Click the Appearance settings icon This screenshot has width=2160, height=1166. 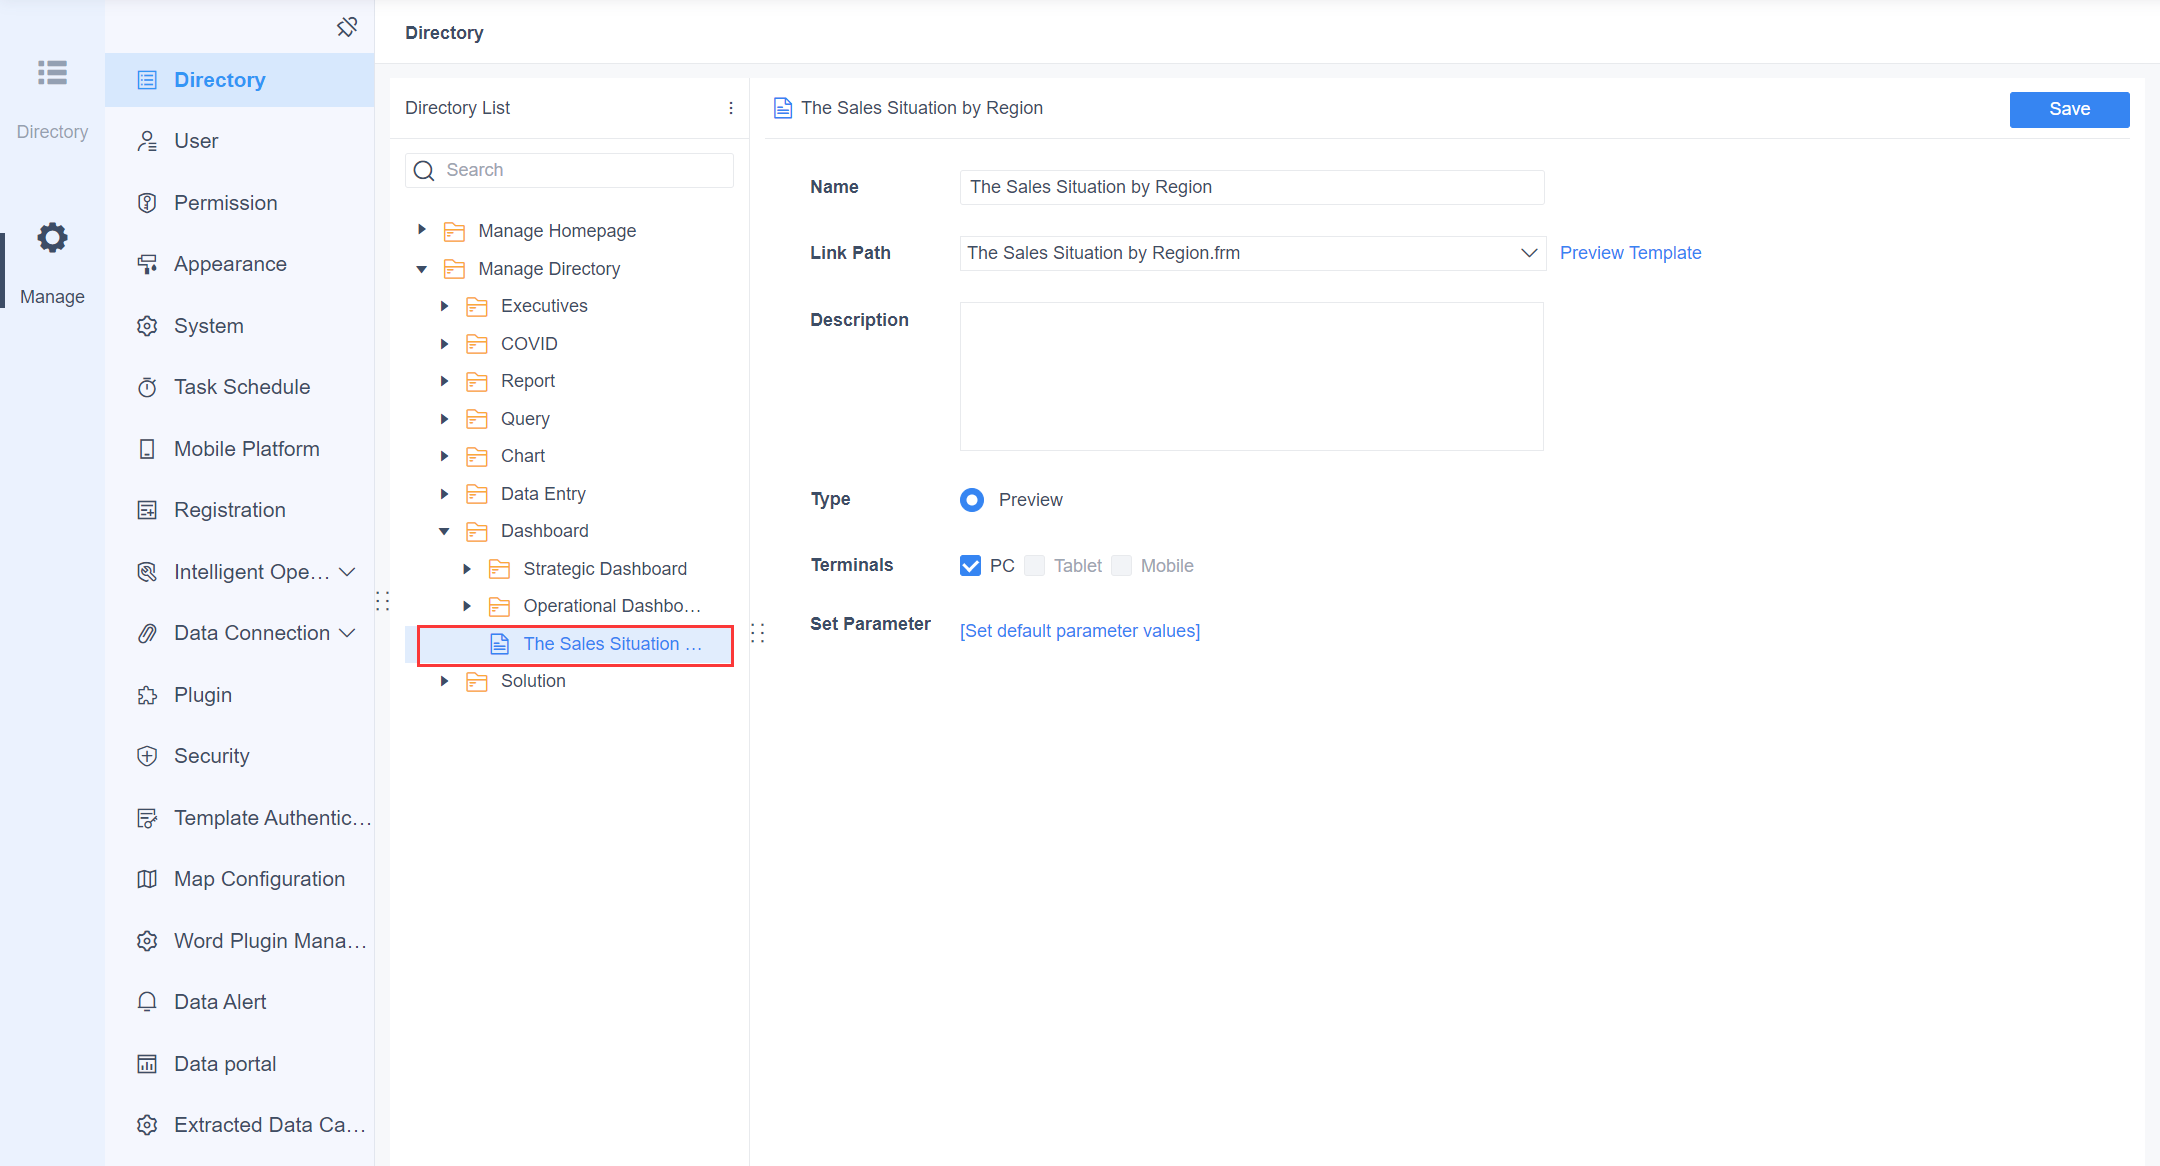(x=148, y=263)
